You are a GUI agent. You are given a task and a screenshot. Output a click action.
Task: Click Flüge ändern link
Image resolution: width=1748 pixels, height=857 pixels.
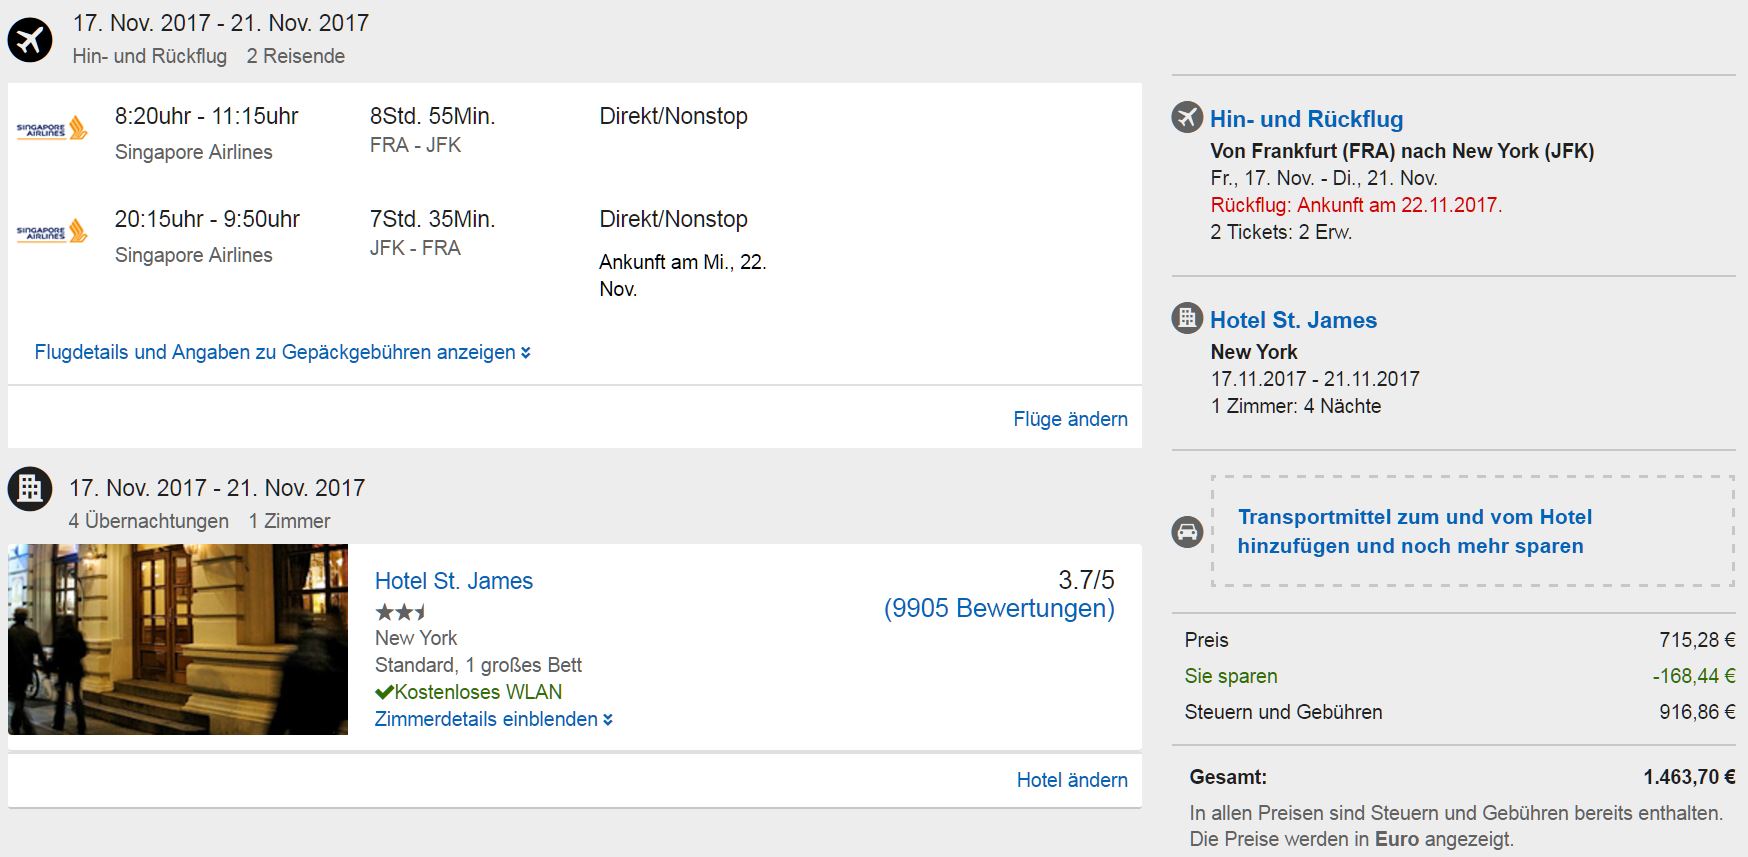click(1070, 419)
